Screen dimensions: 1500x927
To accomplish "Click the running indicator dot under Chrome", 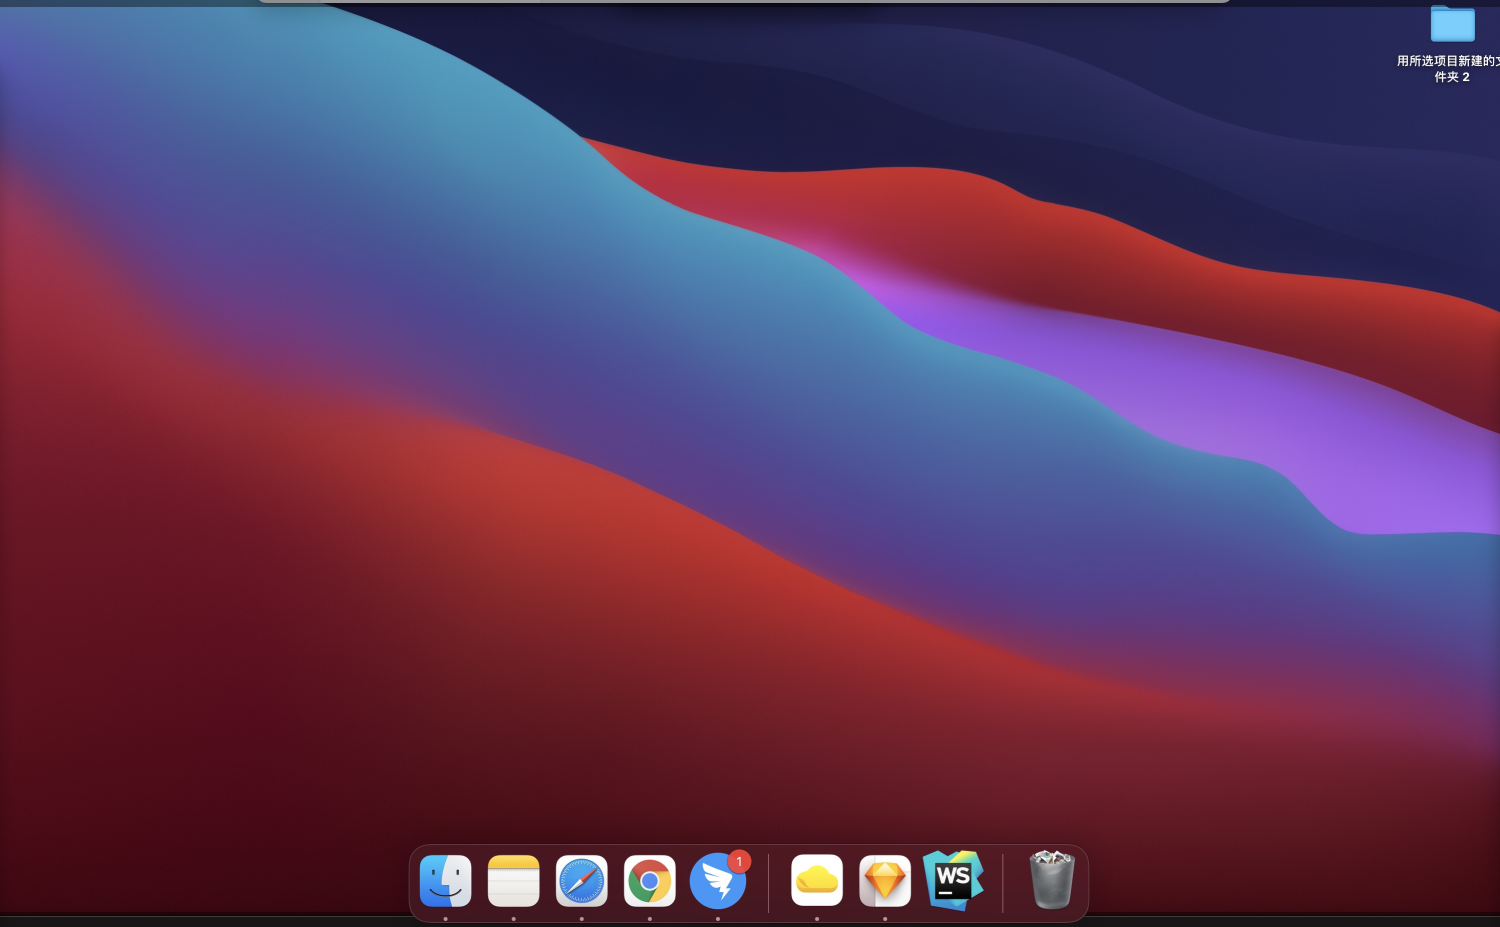I will coord(650,918).
